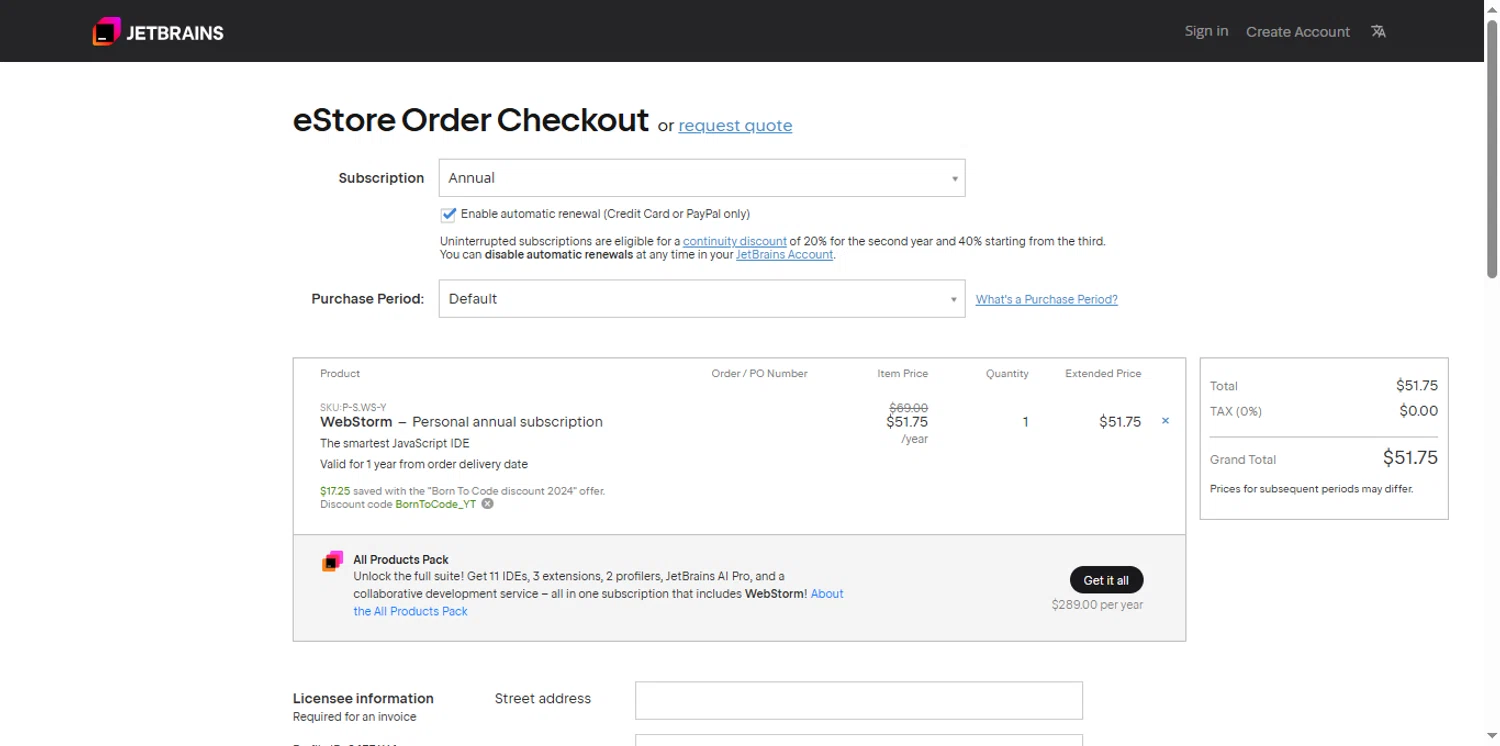Click the JetBrains logo in the header

click(x=158, y=32)
